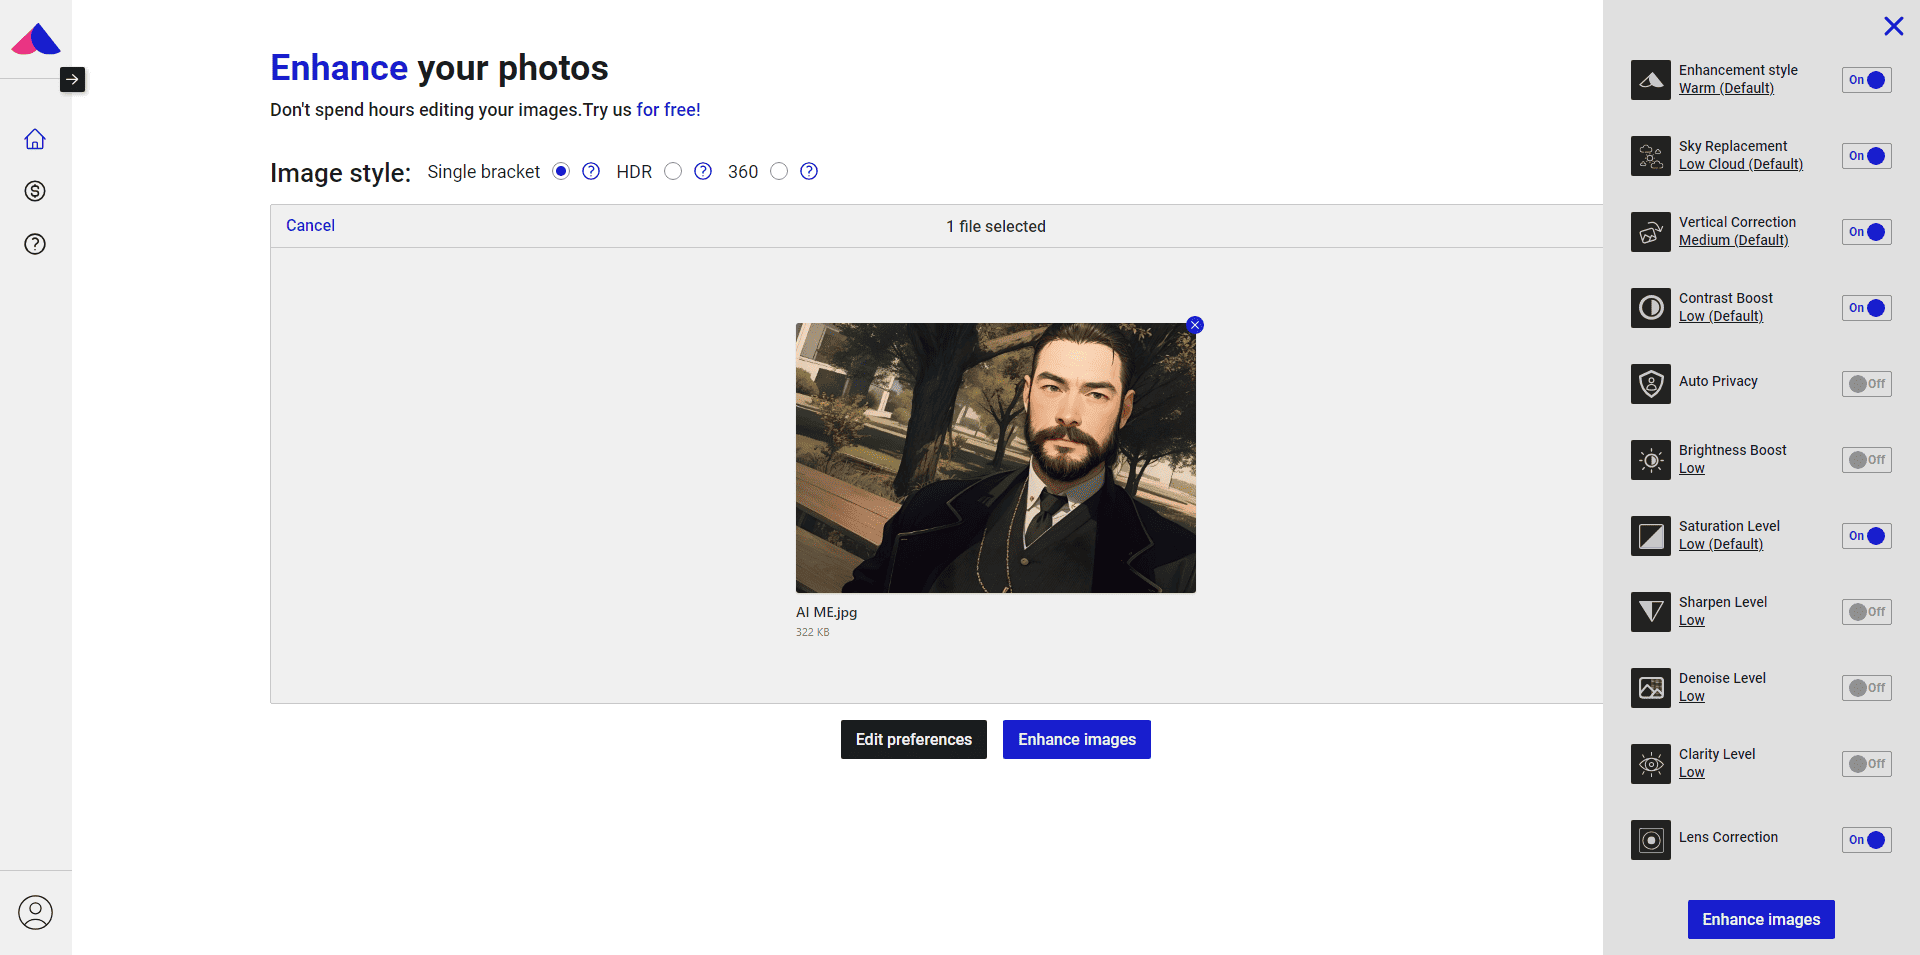Image resolution: width=1920 pixels, height=955 pixels.
Task: Turn off the Sky Replacement toggle
Action: click(x=1866, y=156)
